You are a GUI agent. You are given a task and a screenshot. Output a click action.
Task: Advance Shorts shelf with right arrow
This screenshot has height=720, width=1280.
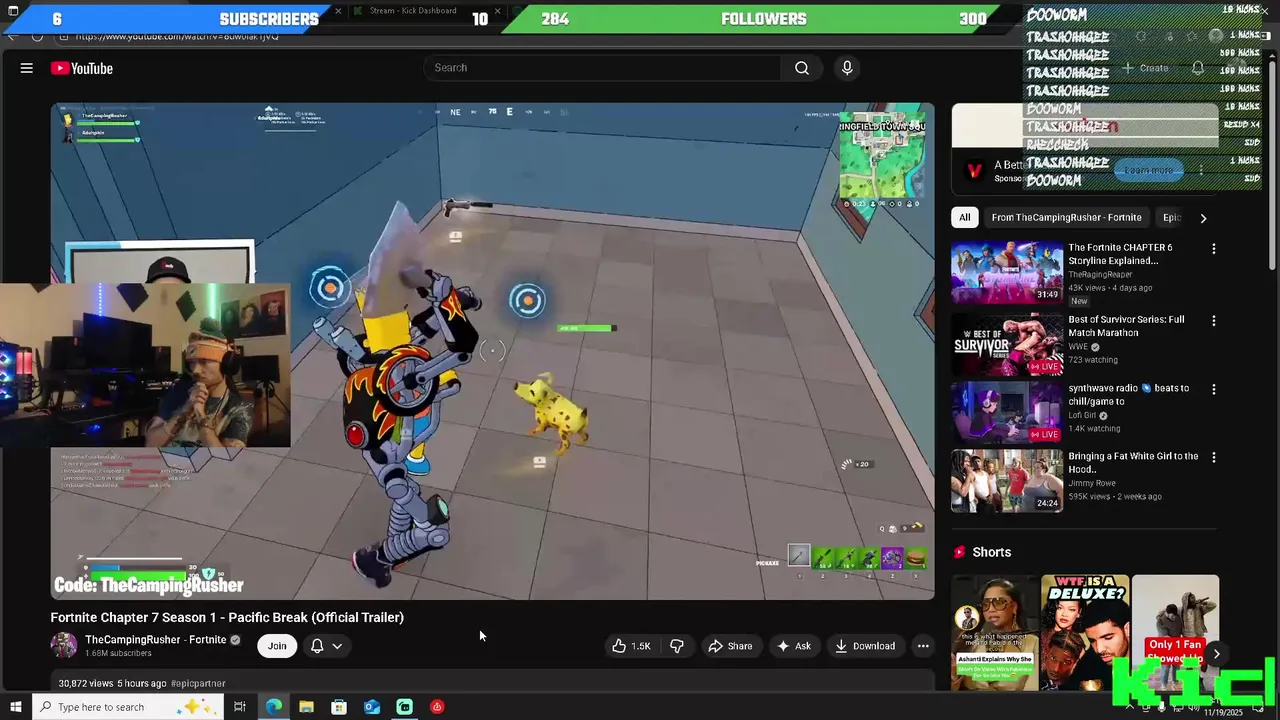point(1216,654)
